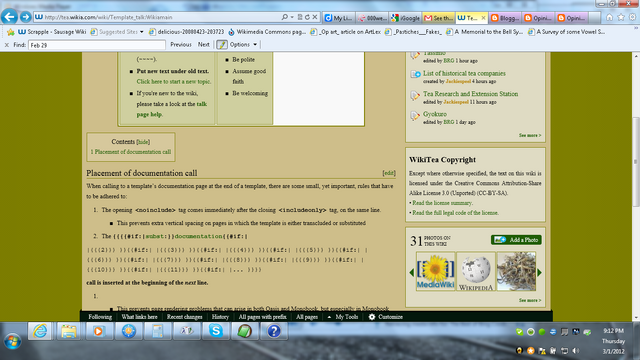Switch to the My Li... browser tab

tap(339, 18)
